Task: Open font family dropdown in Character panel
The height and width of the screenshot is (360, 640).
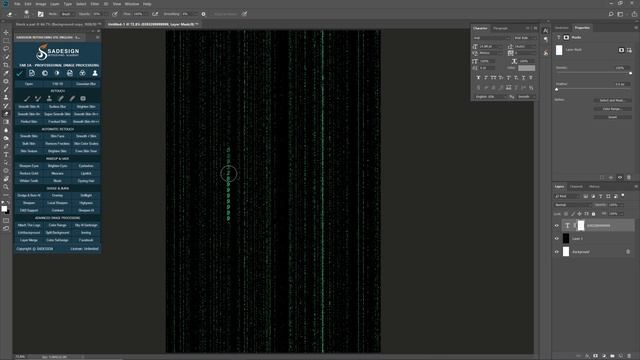Action: coord(491,38)
